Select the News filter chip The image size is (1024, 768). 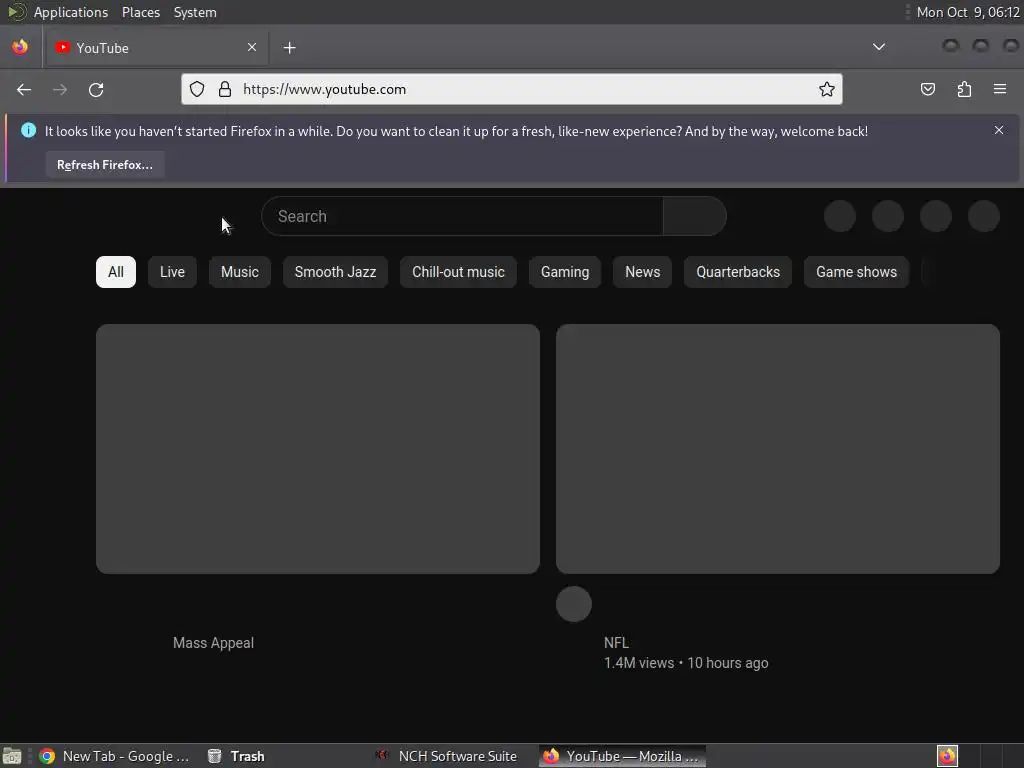(x=643, y=272)
